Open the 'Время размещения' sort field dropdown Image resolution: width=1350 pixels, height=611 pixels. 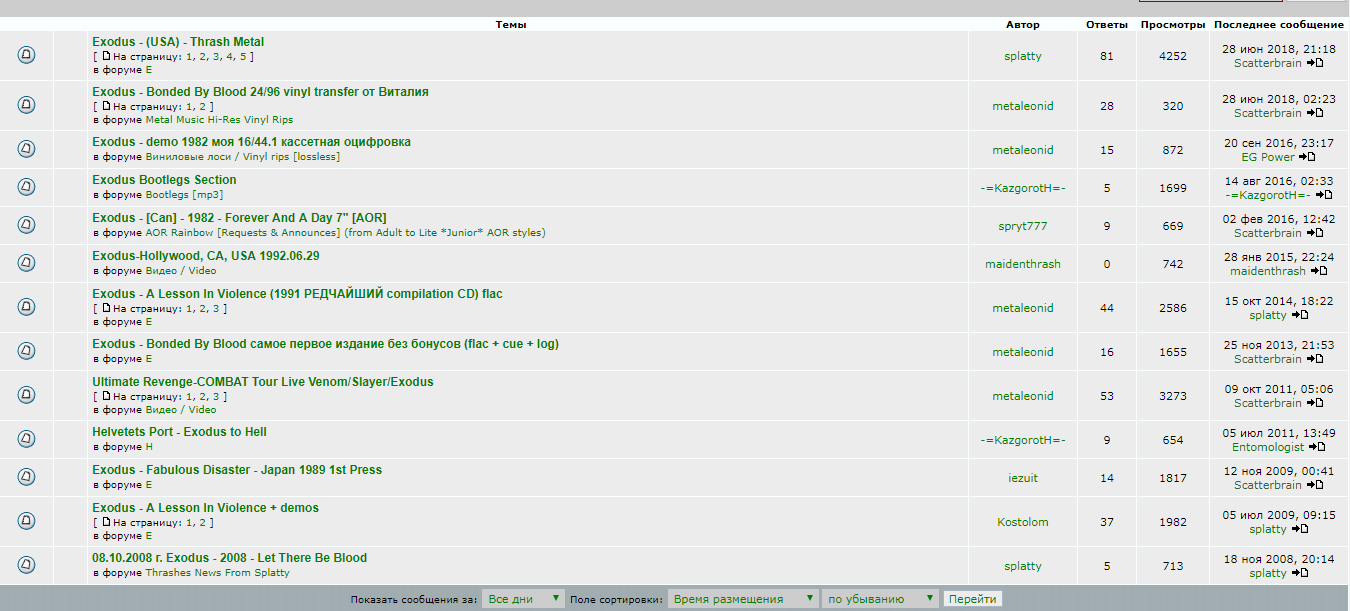[x=743, y=599]
